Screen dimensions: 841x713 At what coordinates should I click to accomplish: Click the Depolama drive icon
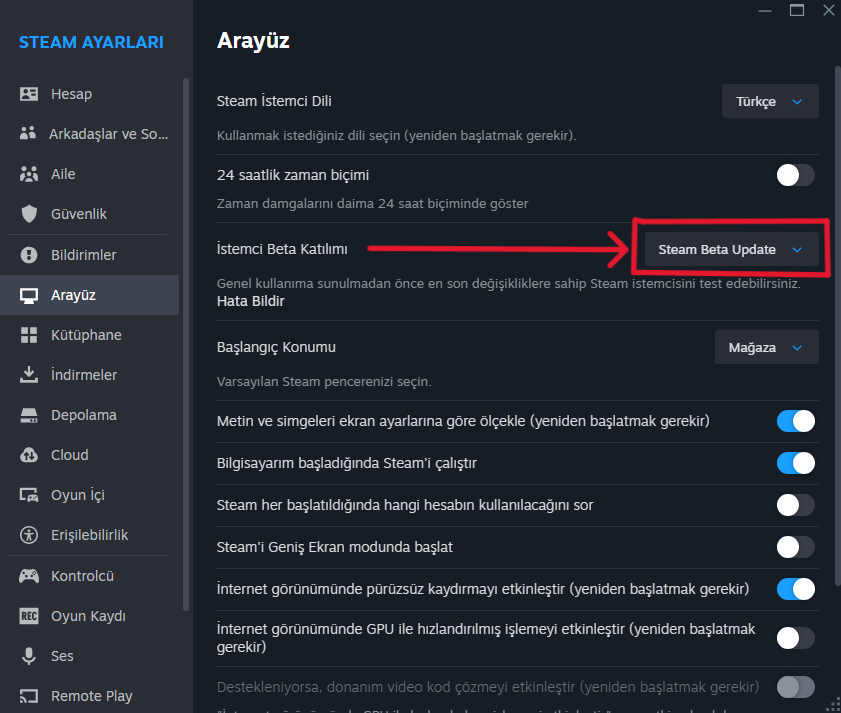point(29,415)
